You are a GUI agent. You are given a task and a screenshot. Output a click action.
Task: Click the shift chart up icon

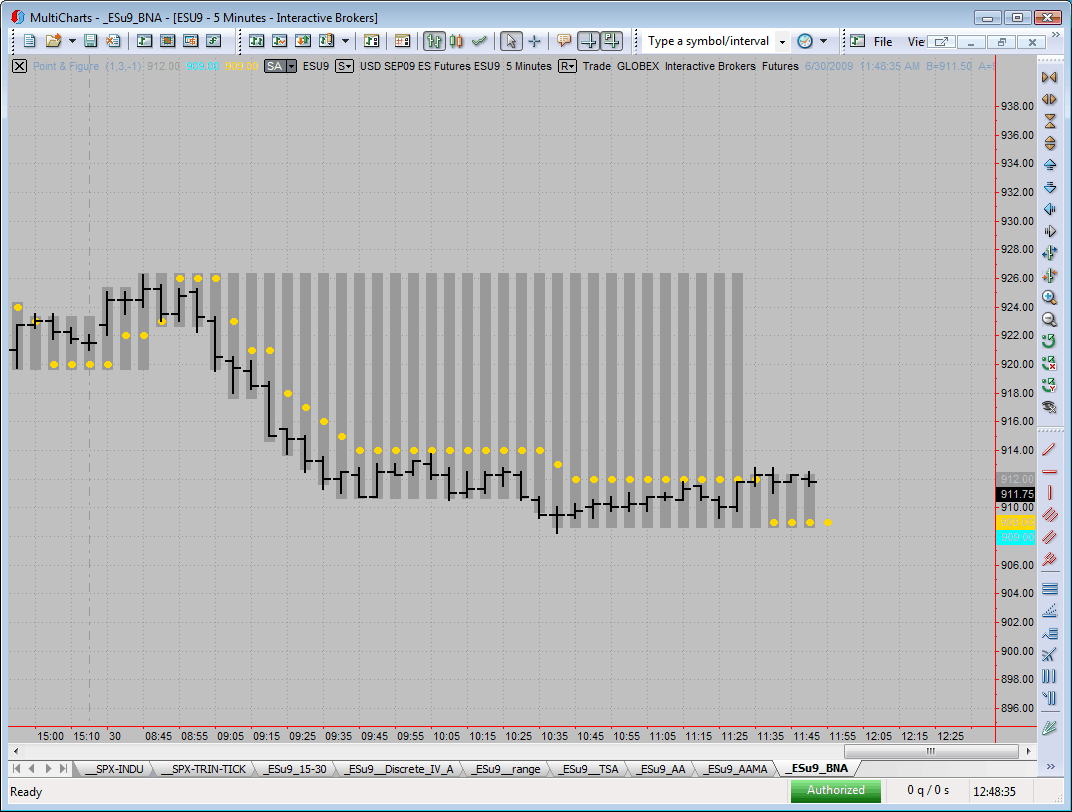pos(1049,165)
